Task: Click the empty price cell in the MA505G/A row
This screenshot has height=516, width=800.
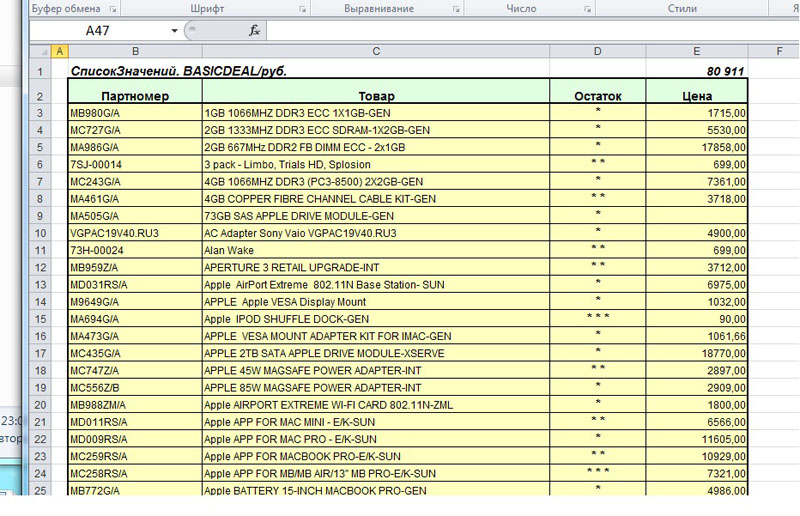Action: pyautogui.click(x=696, y=216)
